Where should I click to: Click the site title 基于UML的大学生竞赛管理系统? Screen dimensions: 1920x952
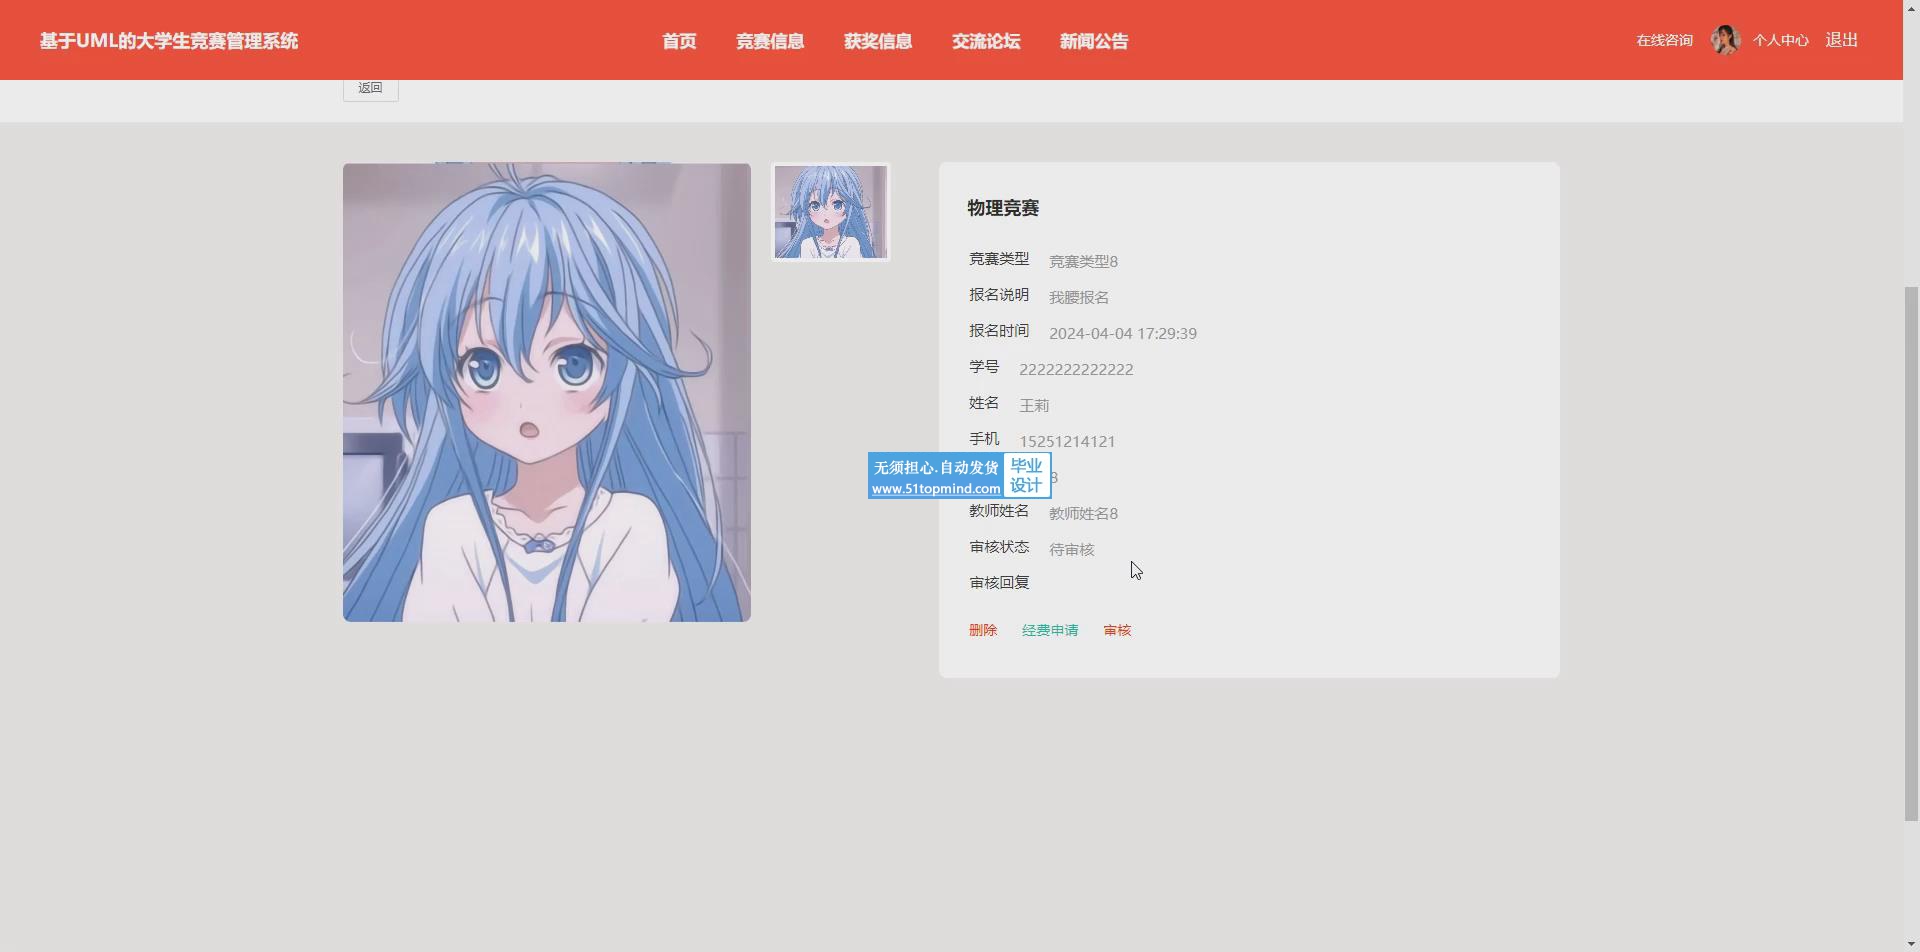click(x=169, y=41)
